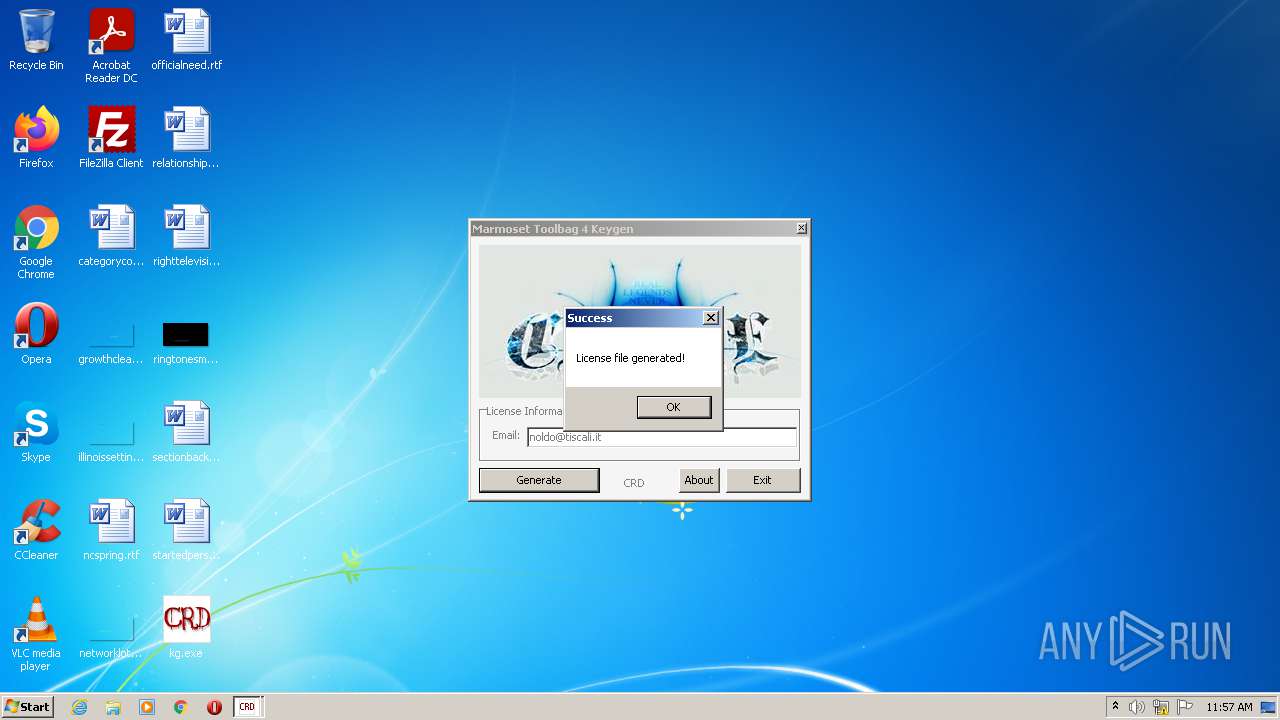Screen dimensions: 1280x720
Task: Click the Exit button in the keygen
Action: pos(763,480)
